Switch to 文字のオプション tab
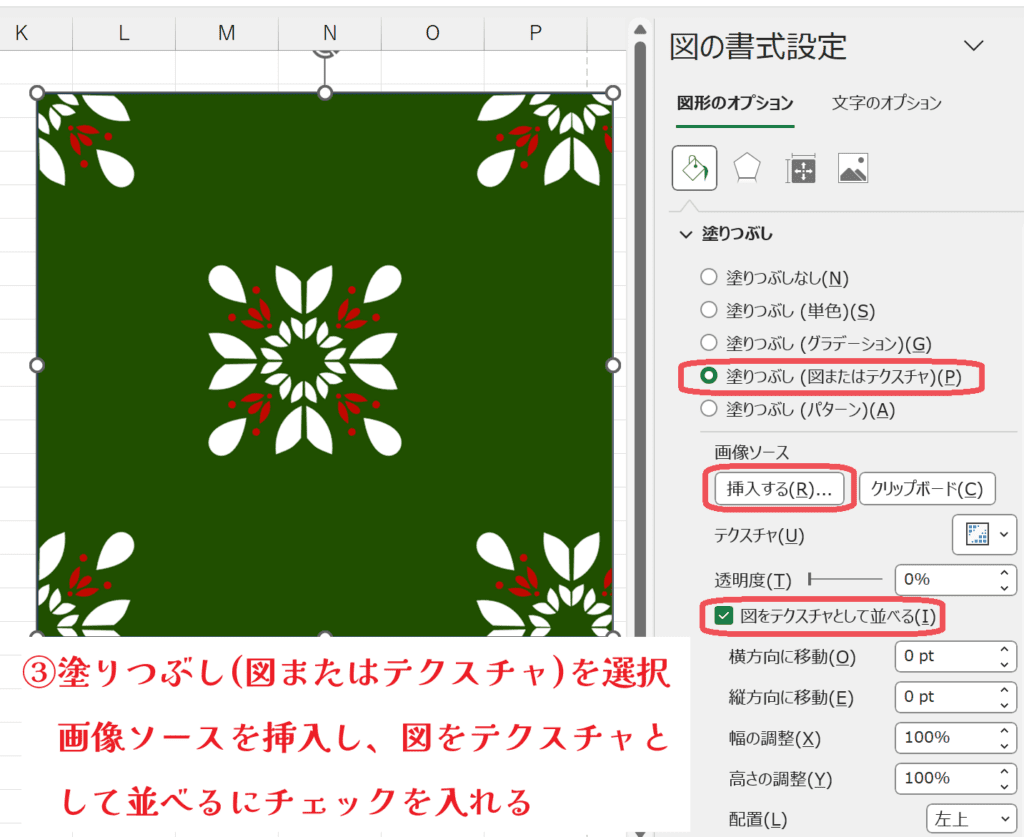 pyautogui.click(x=886, y=103)
